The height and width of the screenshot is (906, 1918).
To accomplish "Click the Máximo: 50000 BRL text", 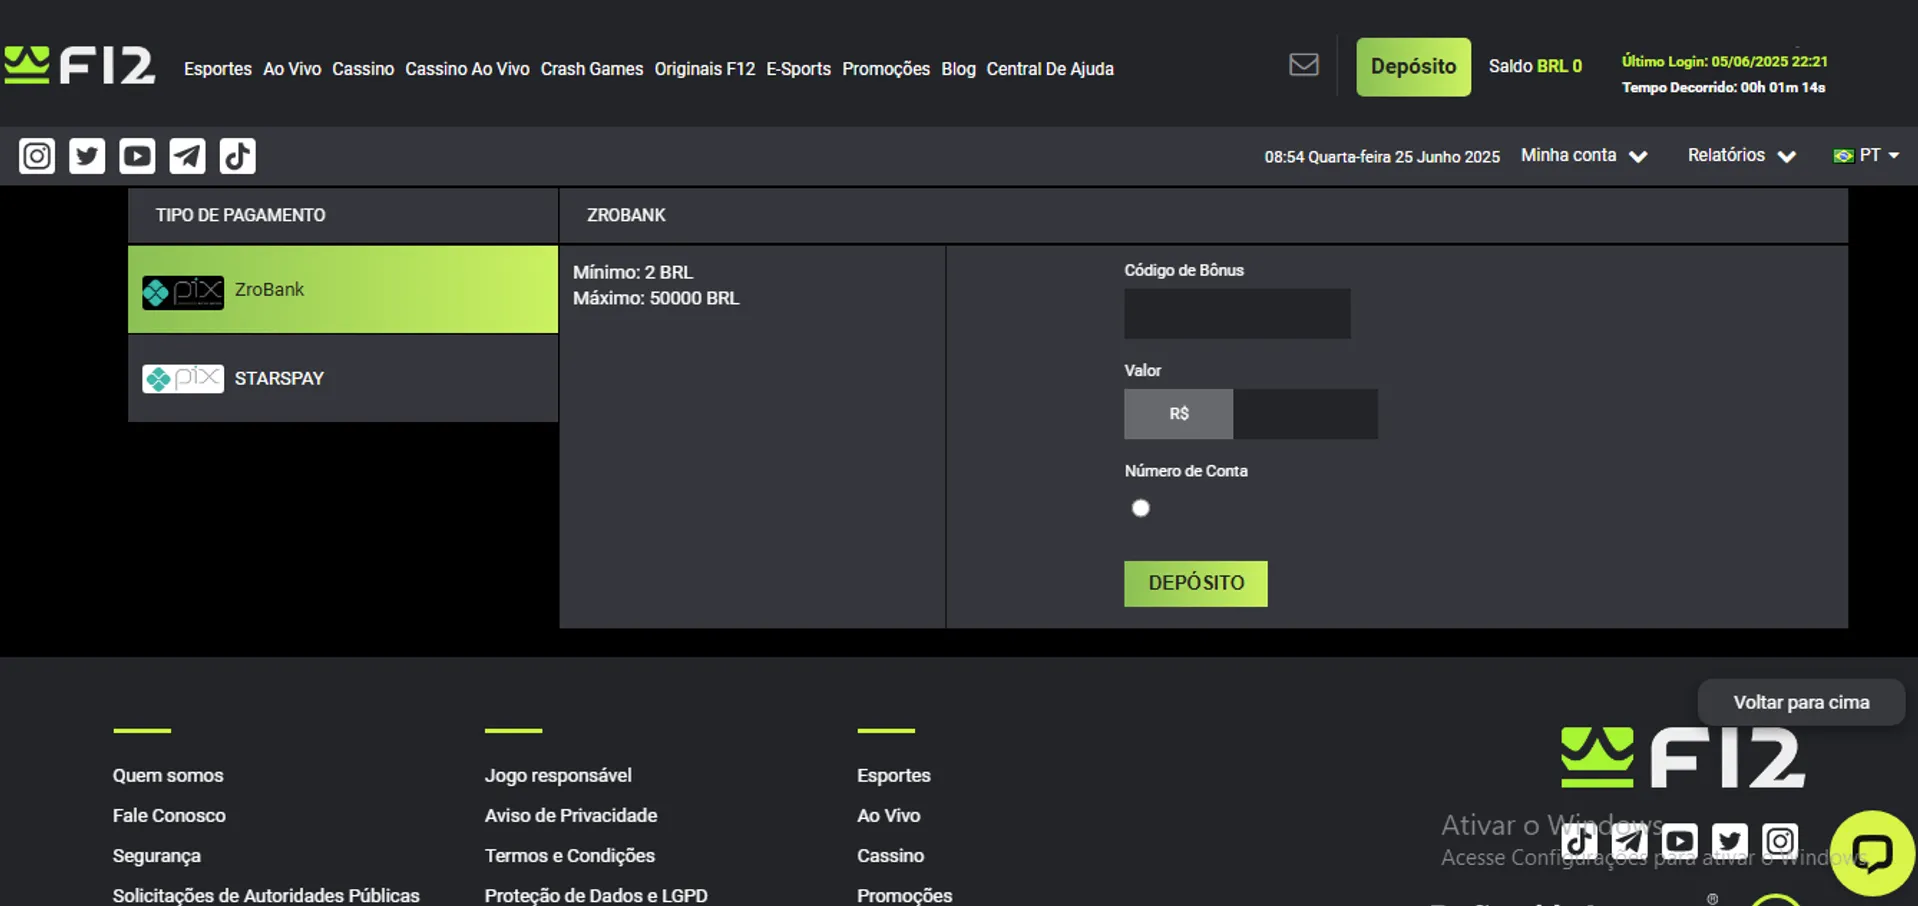I will pyautogui.click(x=656, y=298).
